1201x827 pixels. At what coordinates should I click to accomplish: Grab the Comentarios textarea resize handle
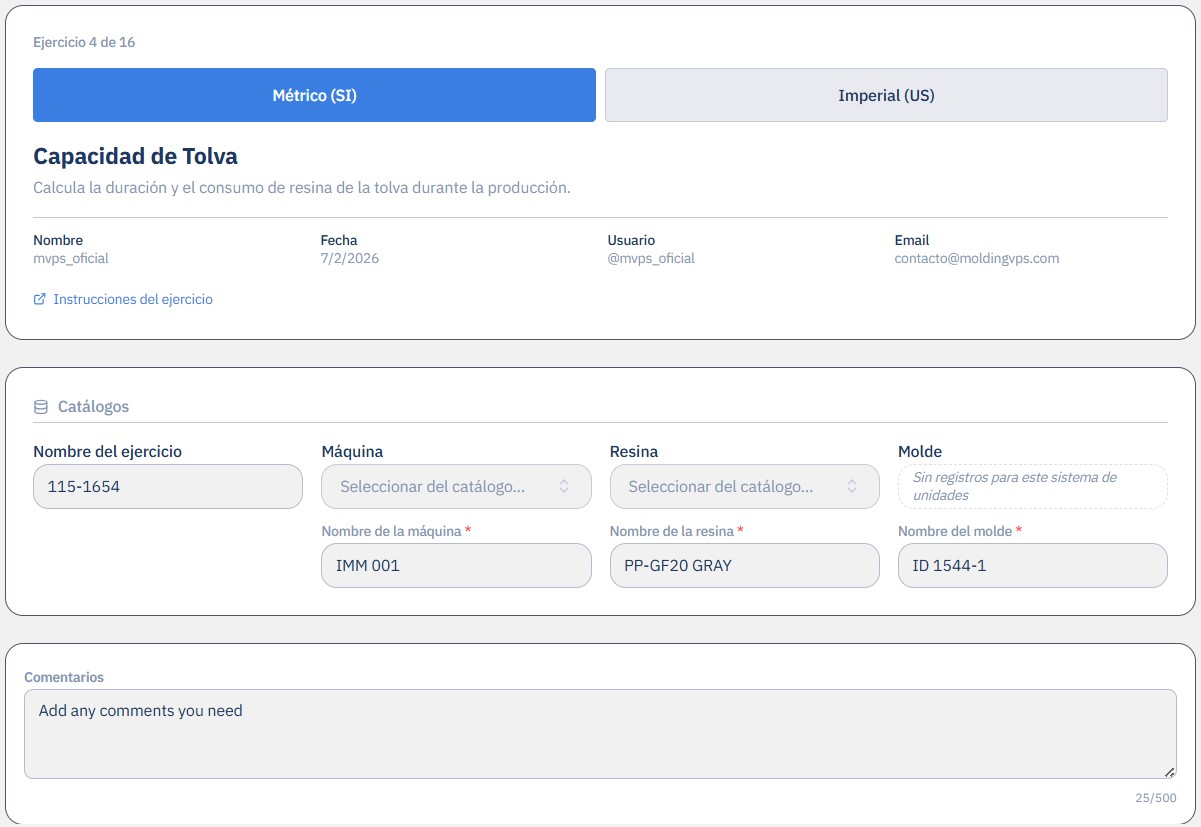1170,772
